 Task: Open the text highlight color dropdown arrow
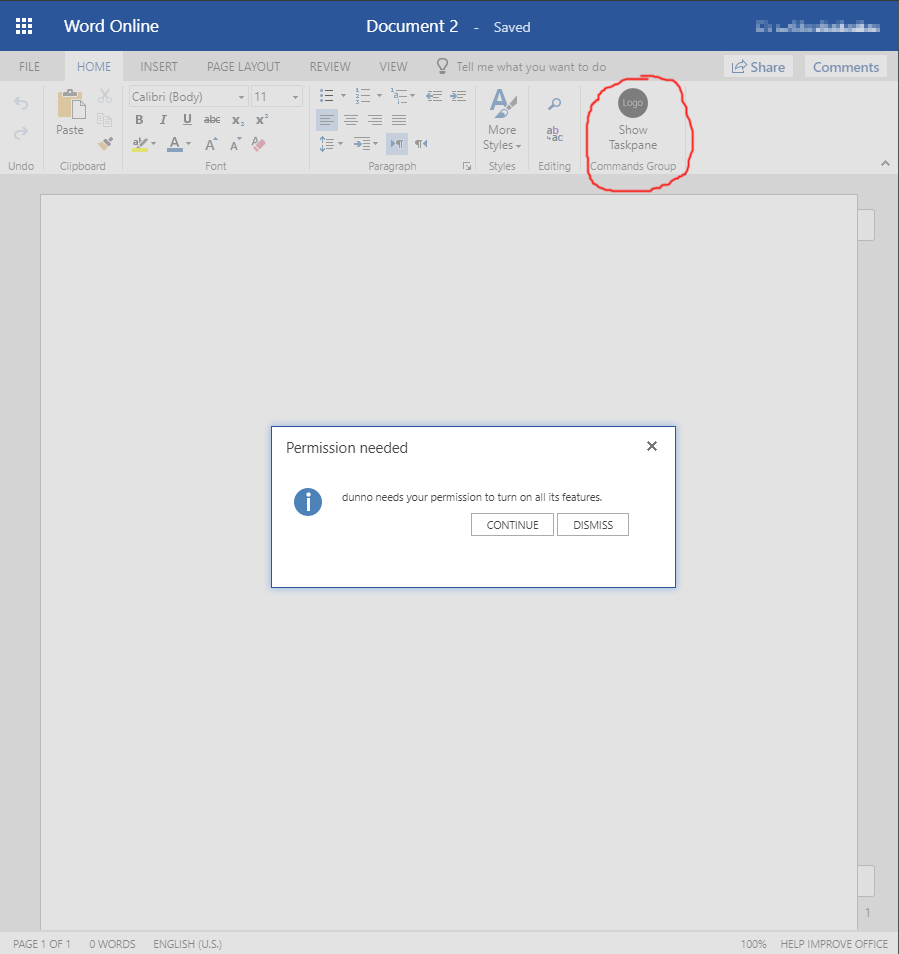[153, 144]
